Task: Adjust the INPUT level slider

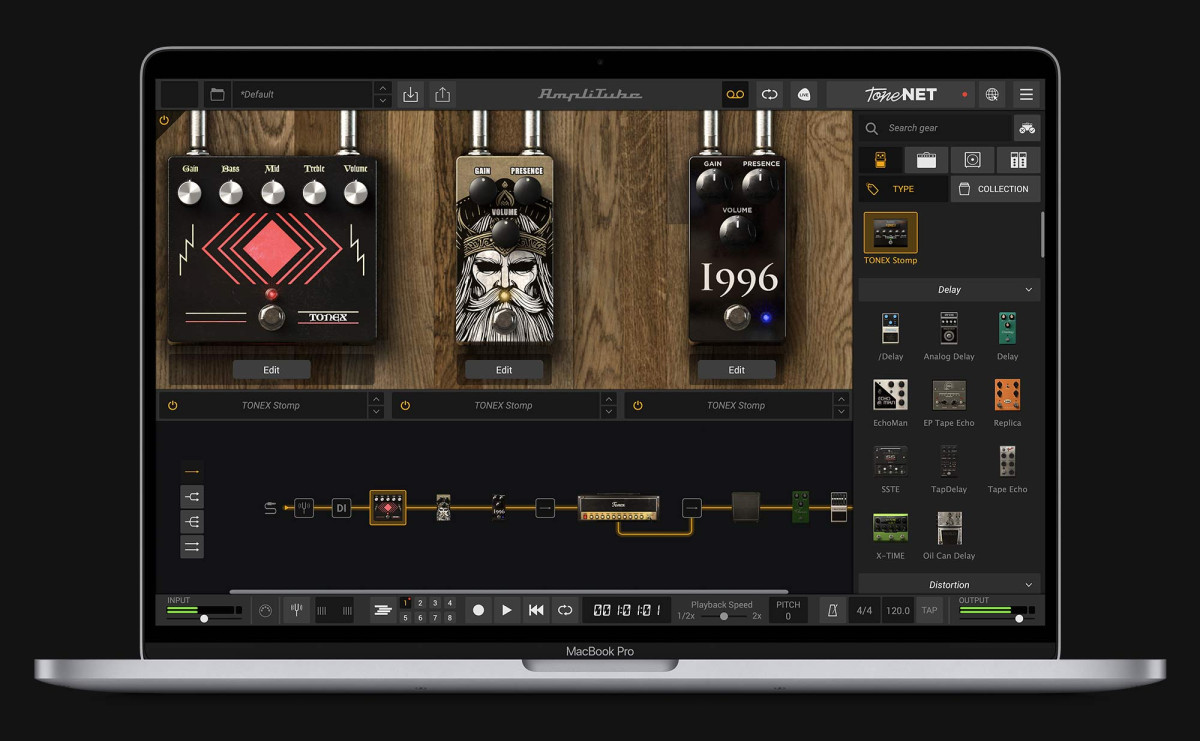Action: coord(204,618)
